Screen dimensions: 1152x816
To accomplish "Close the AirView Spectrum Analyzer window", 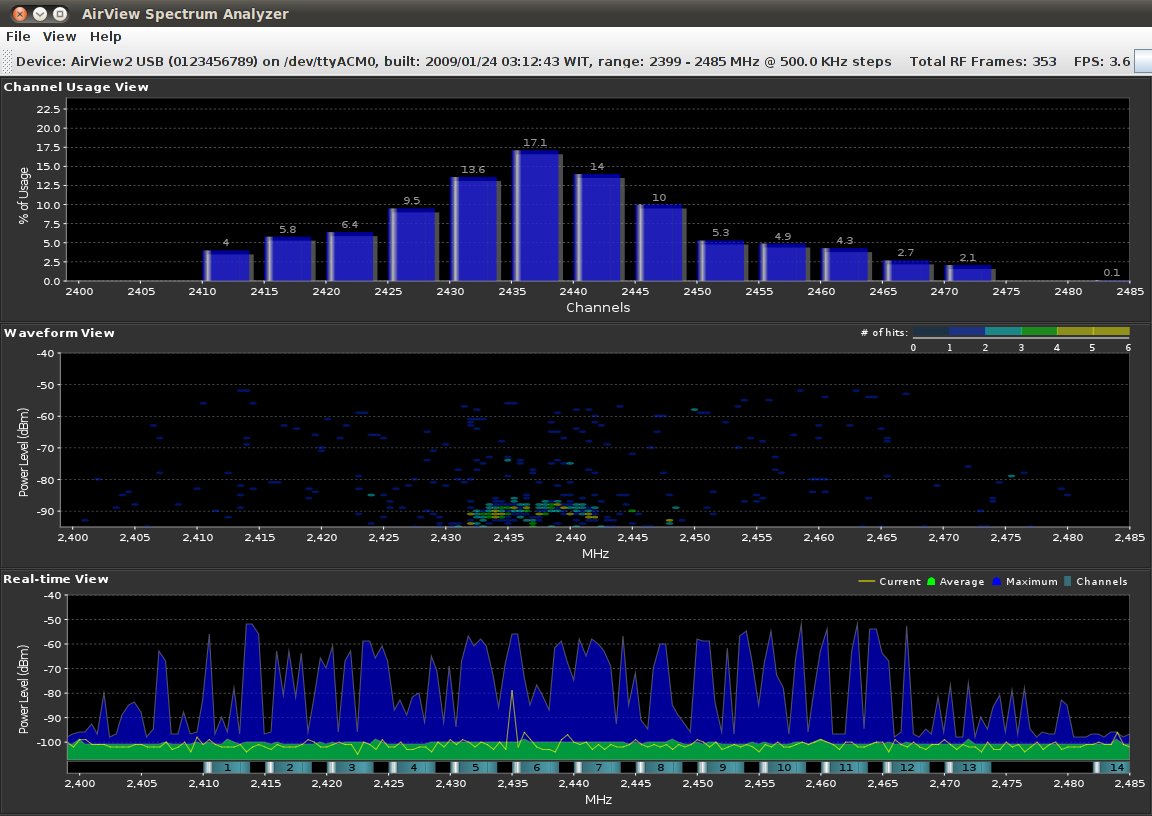I will coord(20,14).
